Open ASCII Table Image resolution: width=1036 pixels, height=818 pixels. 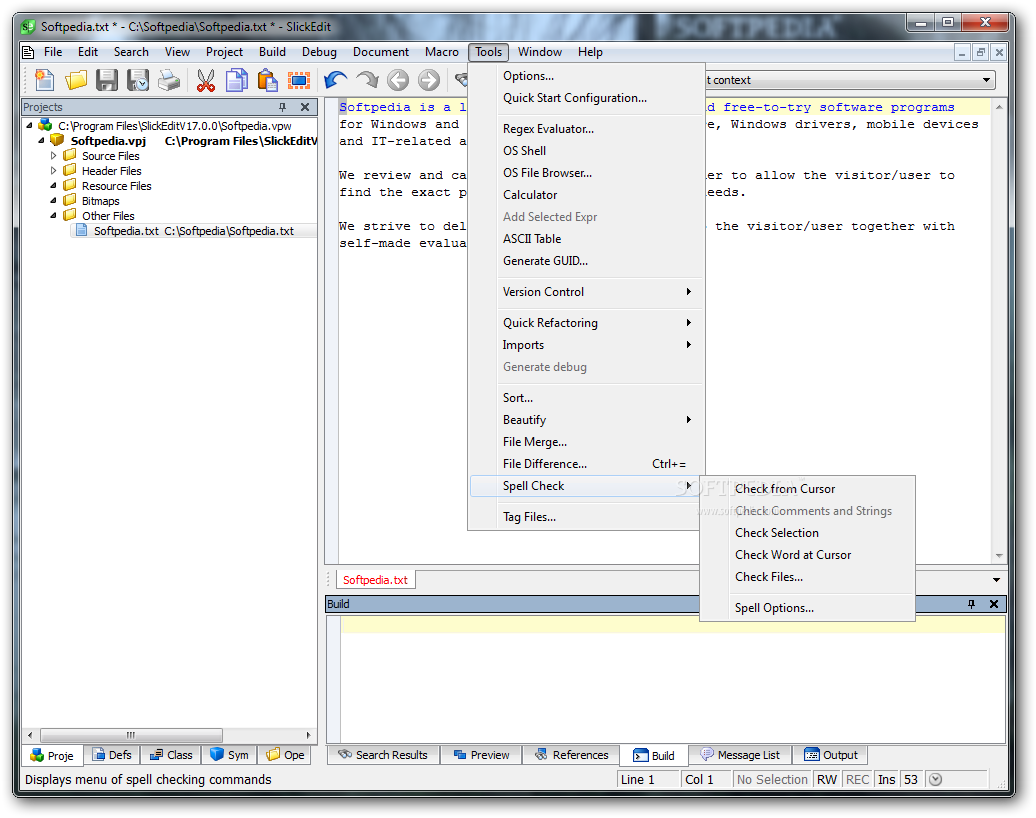pos(587,239)
